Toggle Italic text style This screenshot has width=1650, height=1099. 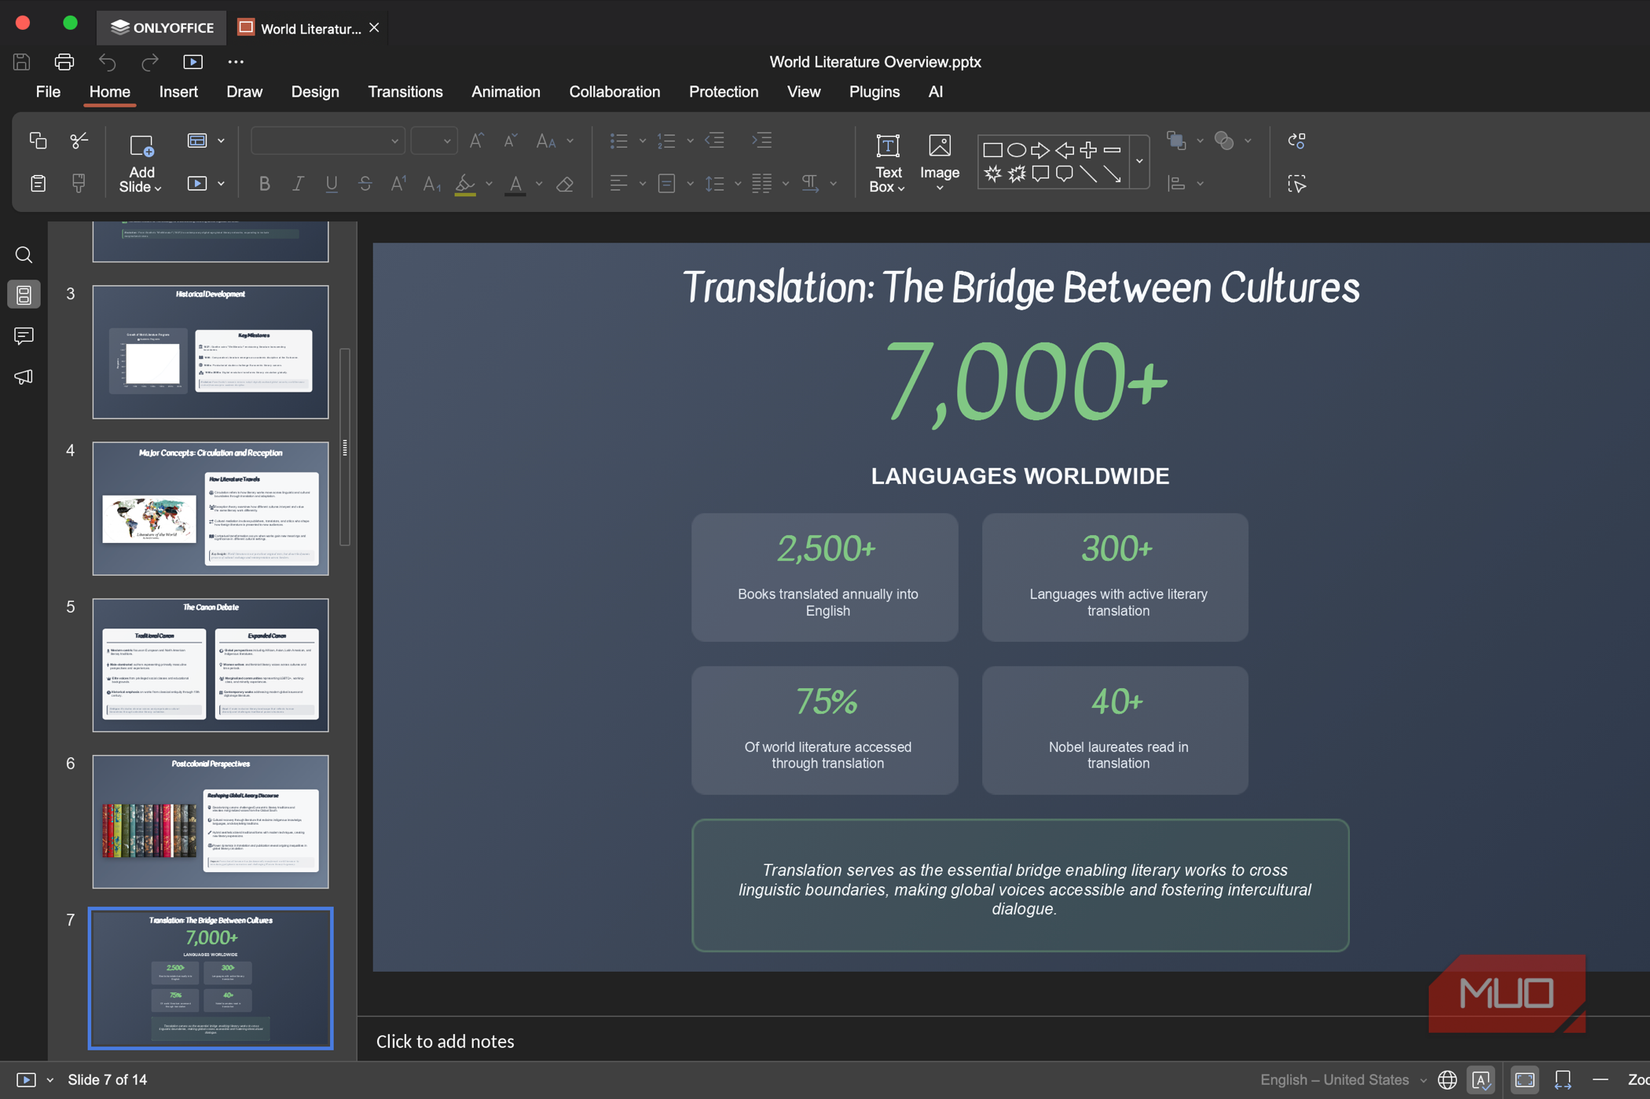click(x=298, y=184)
